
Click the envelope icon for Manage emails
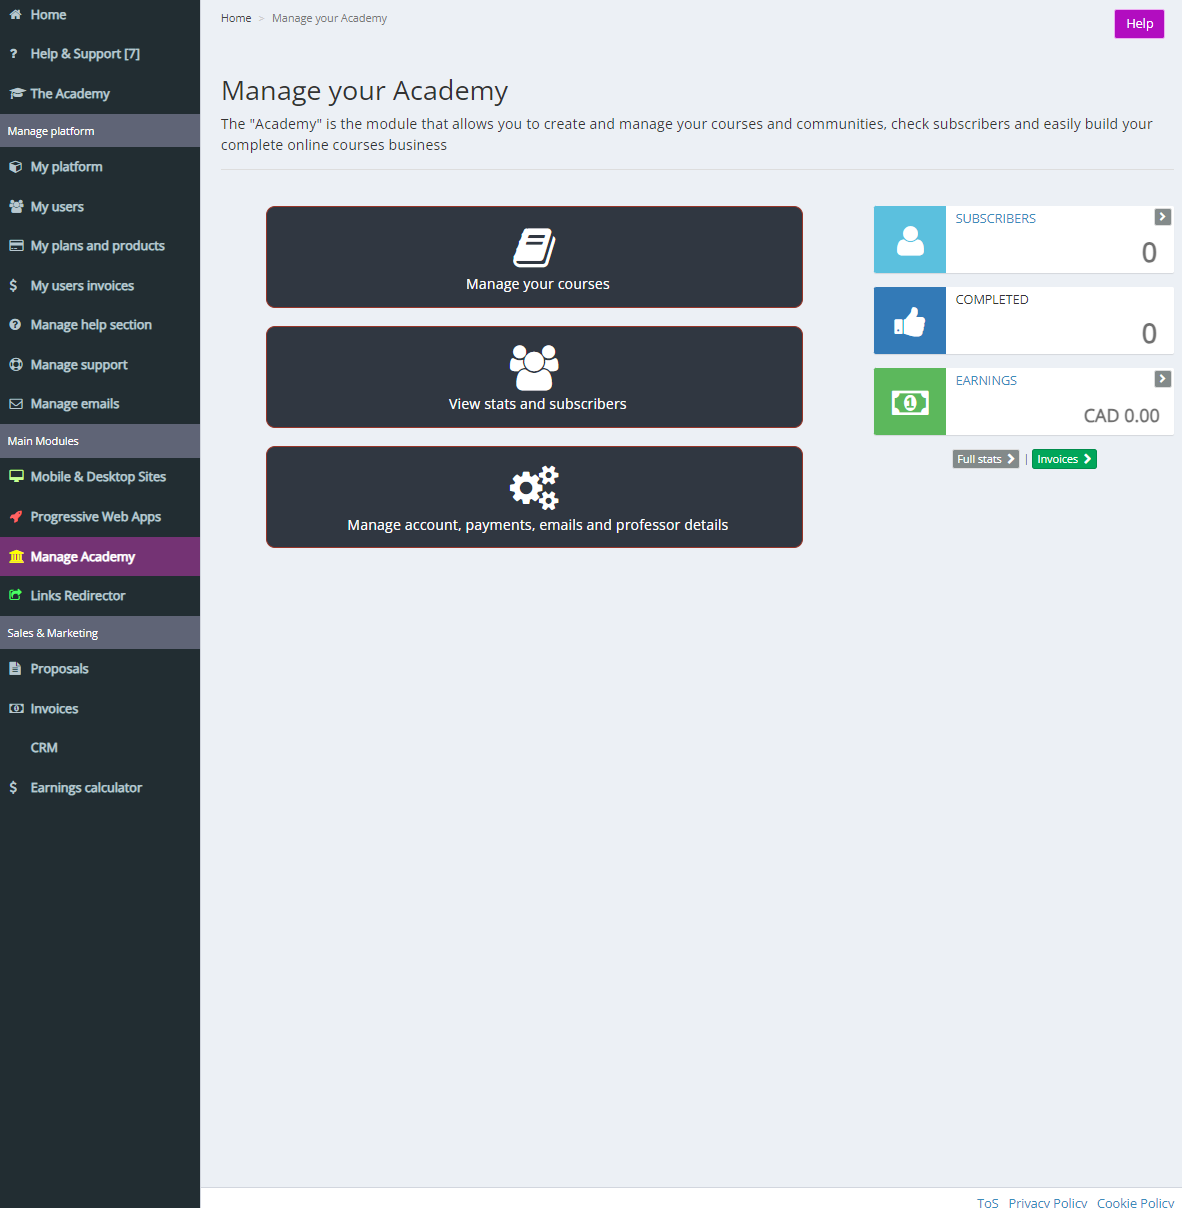[x=16, y=403]
